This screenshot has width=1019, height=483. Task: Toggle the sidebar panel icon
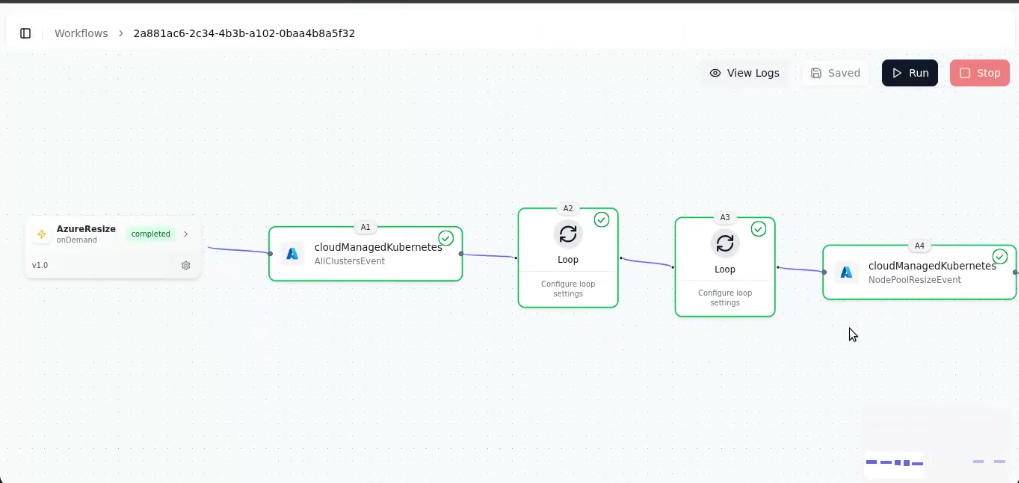pos(25,33)
